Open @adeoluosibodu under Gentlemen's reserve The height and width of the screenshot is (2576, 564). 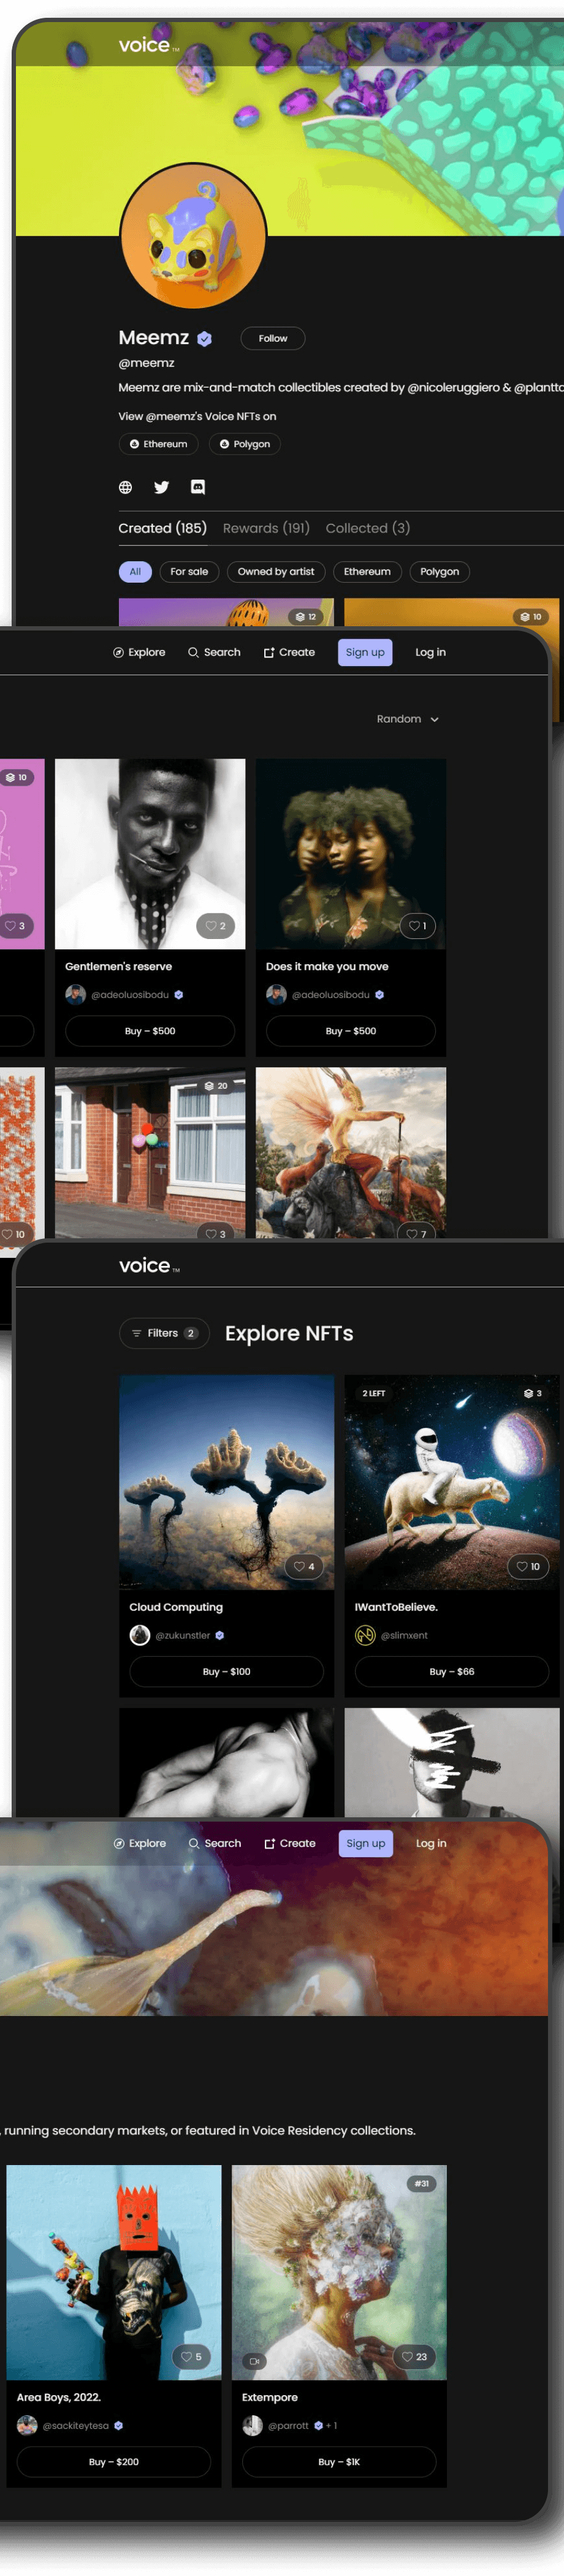tap(130, 995)
